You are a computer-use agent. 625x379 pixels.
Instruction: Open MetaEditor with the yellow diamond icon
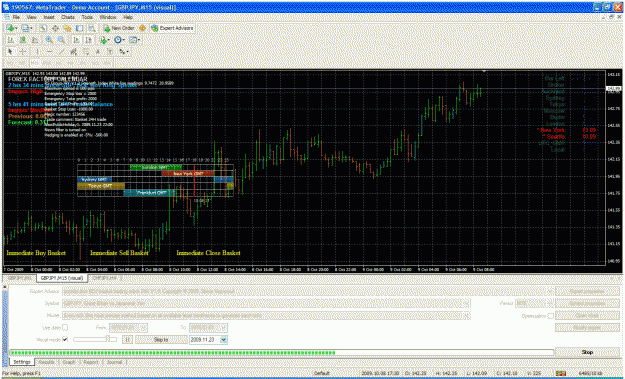click(x=142, y=28)
